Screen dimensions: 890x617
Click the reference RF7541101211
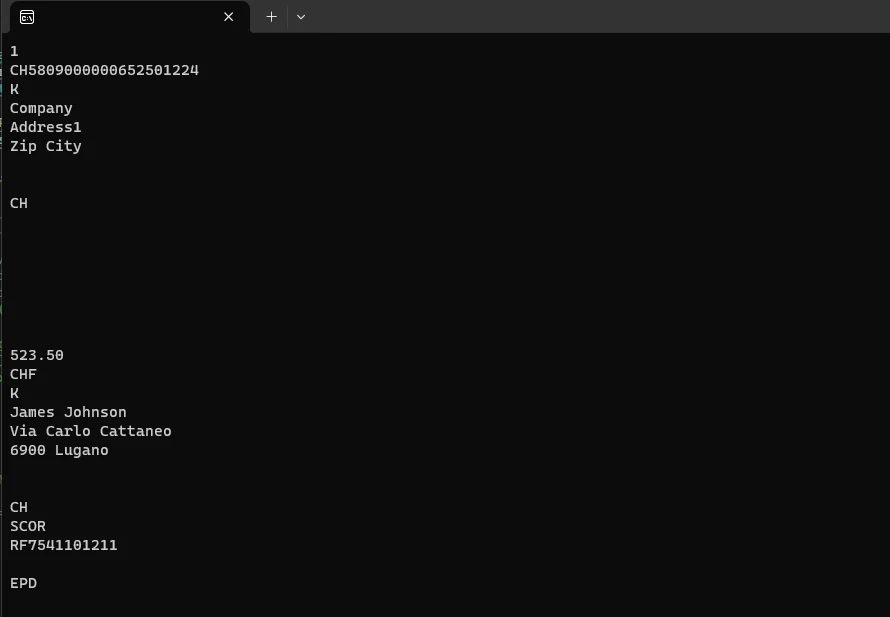[63, 545]
